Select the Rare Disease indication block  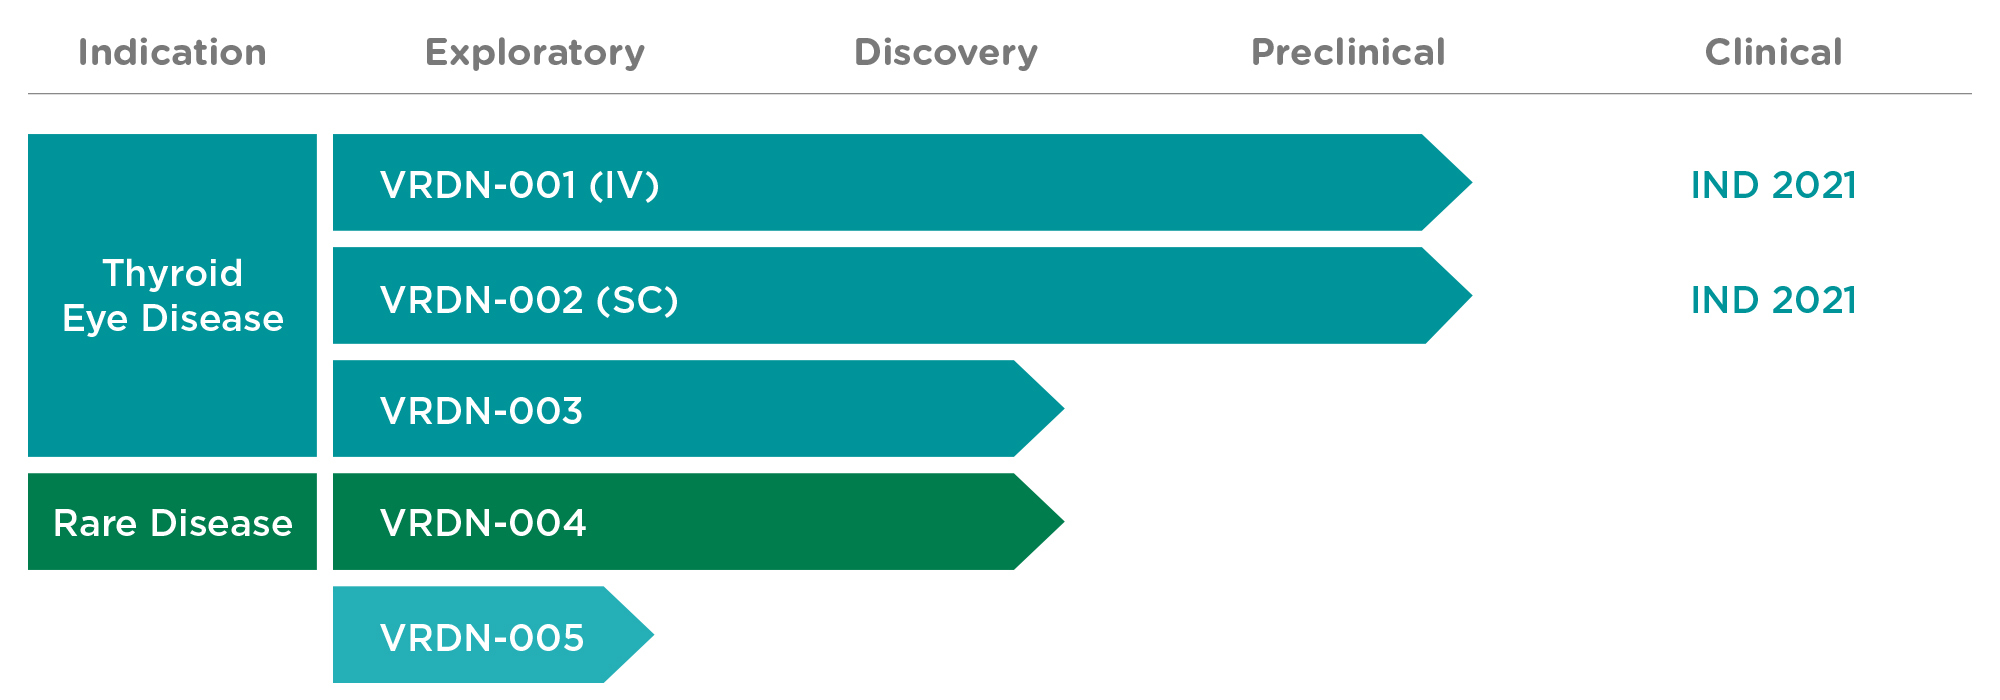pyautogui.click(x=172, y=522)
